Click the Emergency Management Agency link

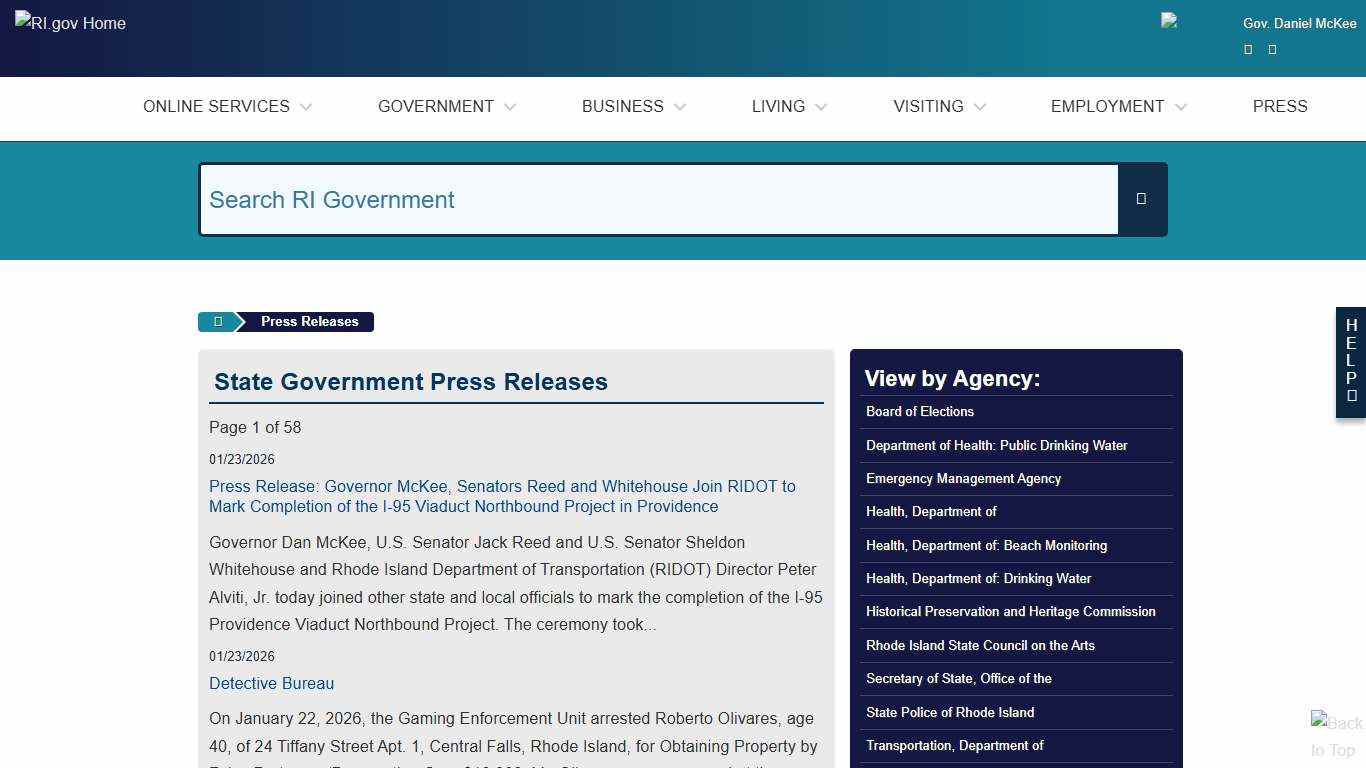pyautogui.click(x=963, y=478)
